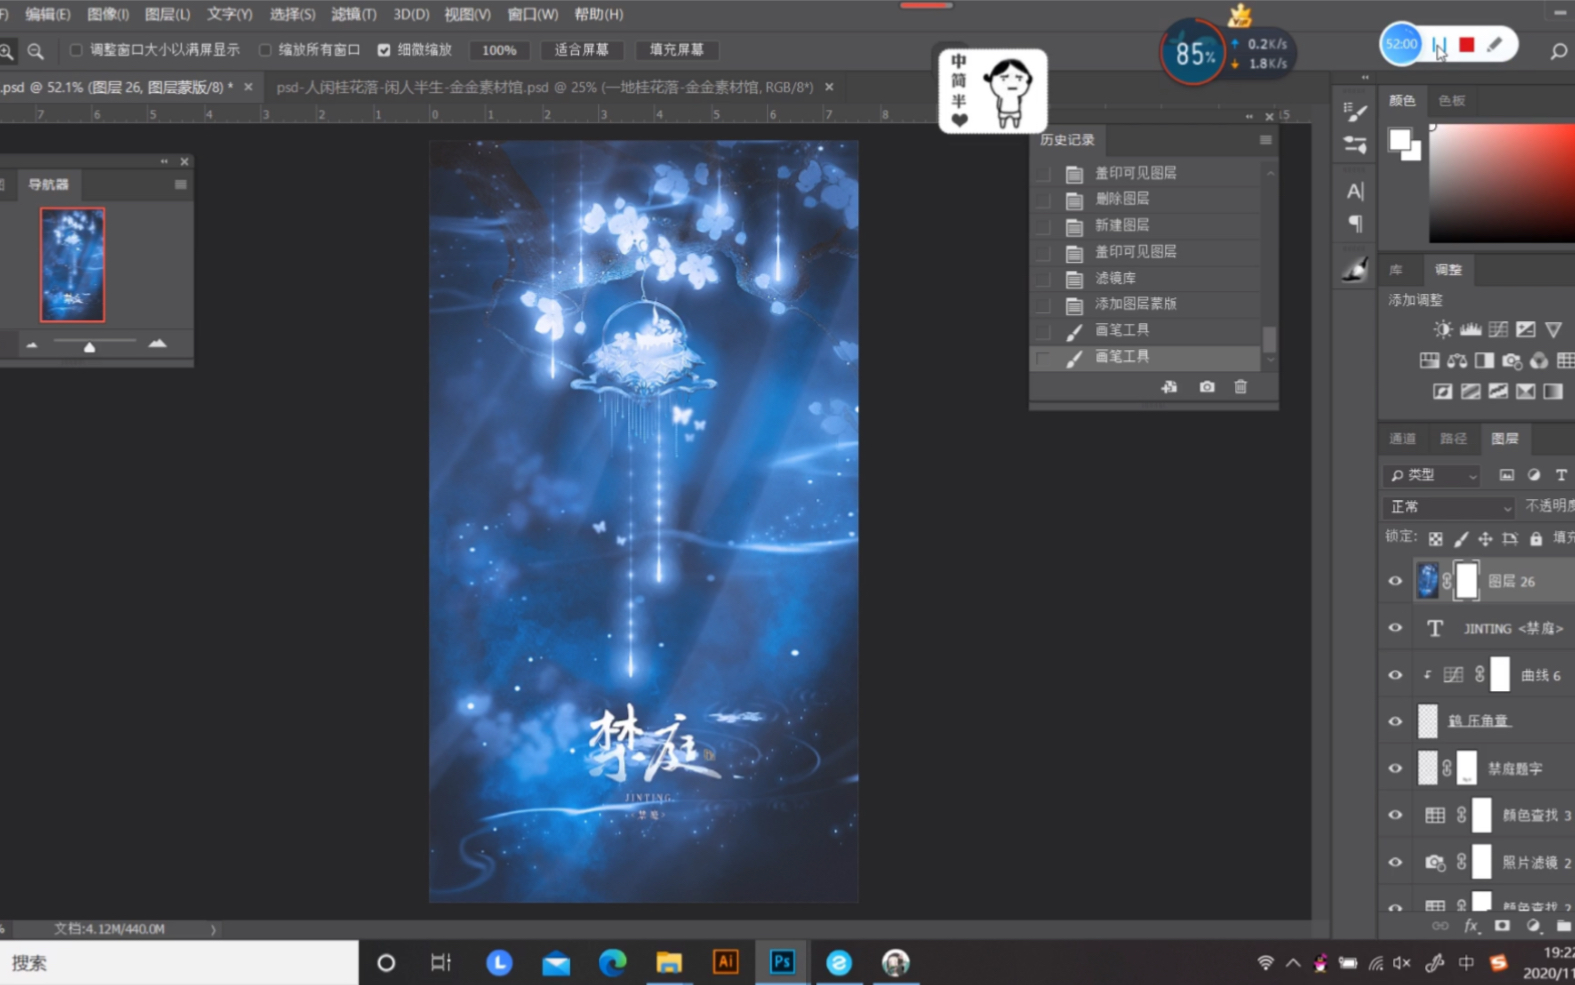Viewport: 1575px width, 985px height.
Task: Lock all padlock icon in Layers
Action: click(1536, 539)
